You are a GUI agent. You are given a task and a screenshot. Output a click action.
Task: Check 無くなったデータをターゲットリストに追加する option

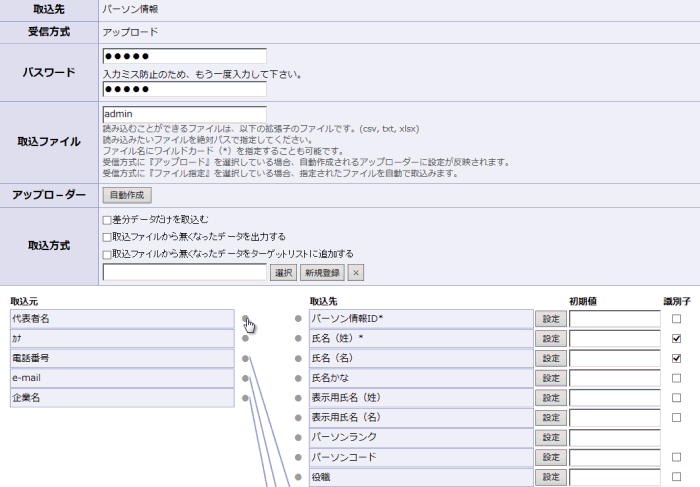107,254
